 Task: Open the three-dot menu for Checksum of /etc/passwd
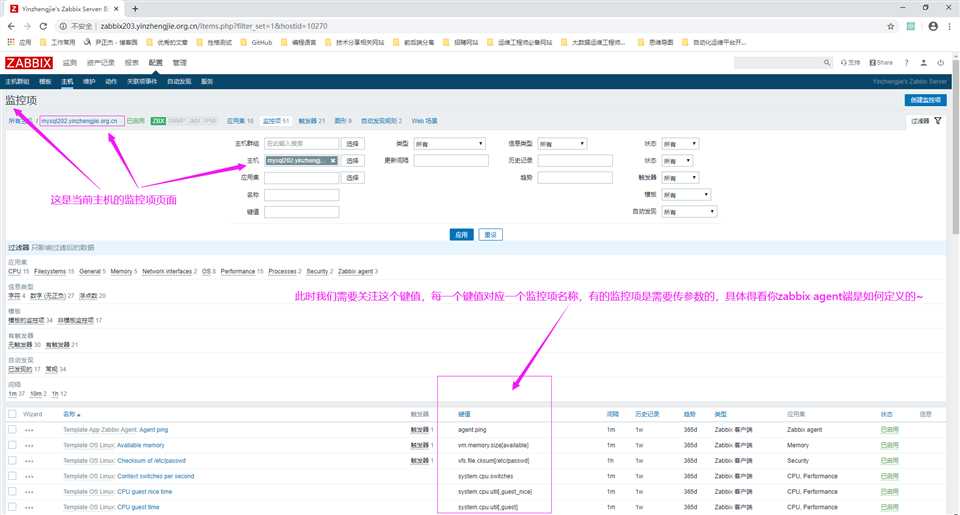coord(29,460)
